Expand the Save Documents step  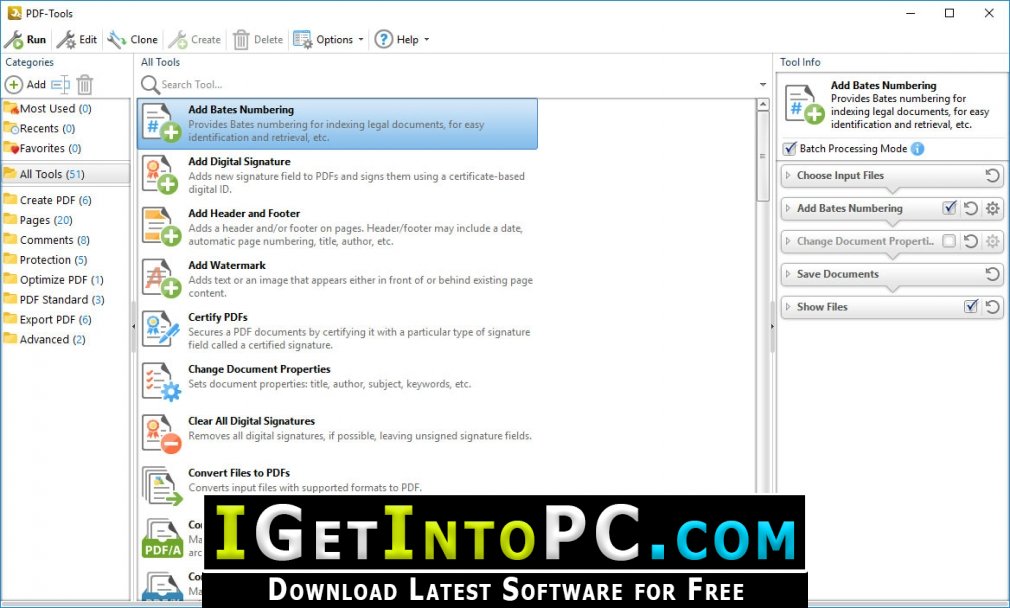pos(788,274)
